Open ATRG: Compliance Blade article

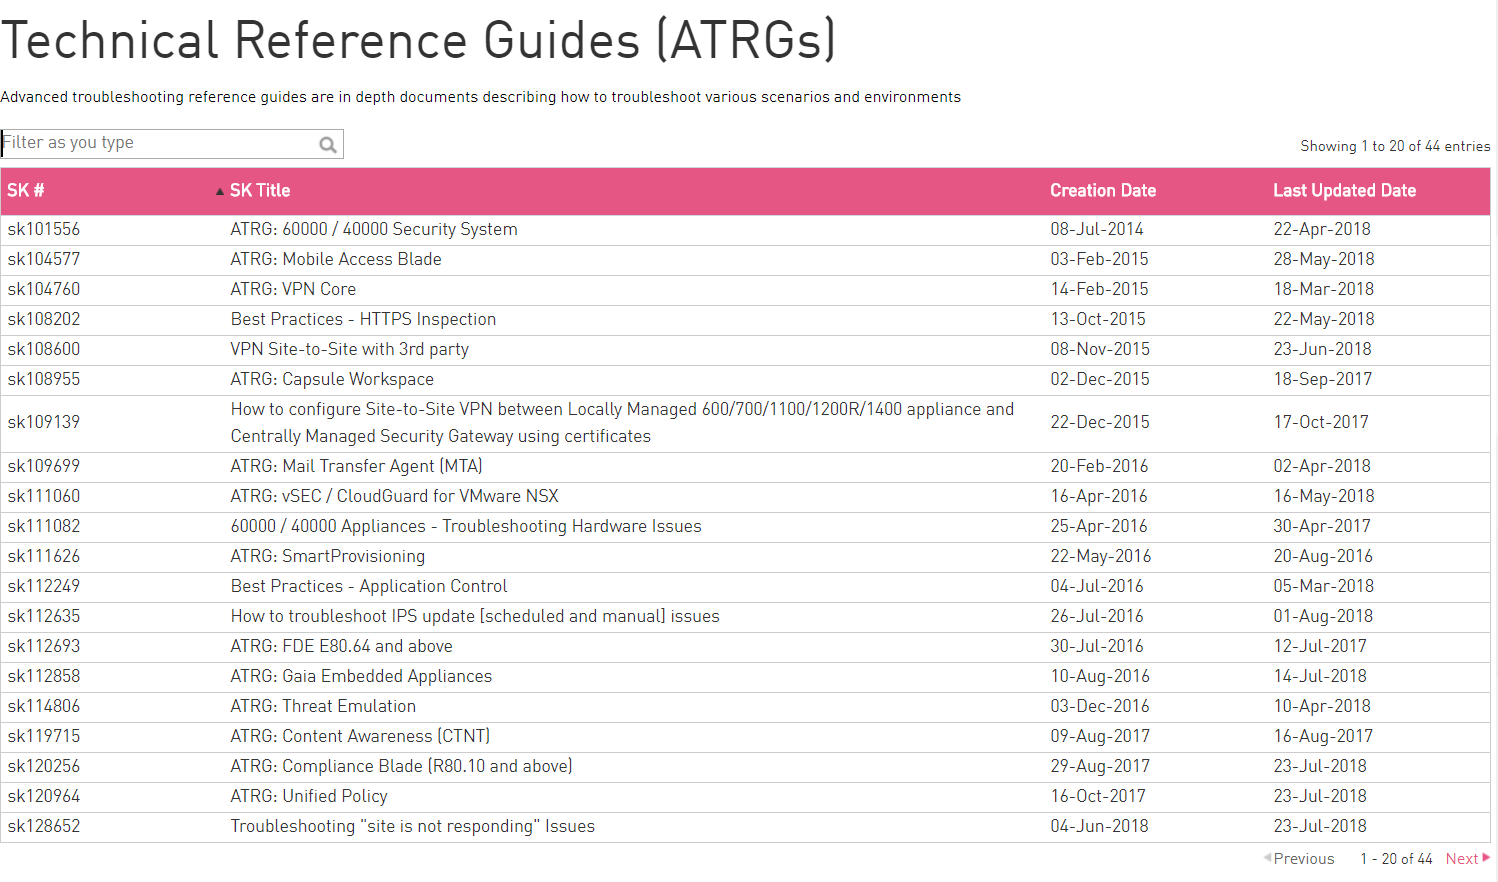coord(402,766)
